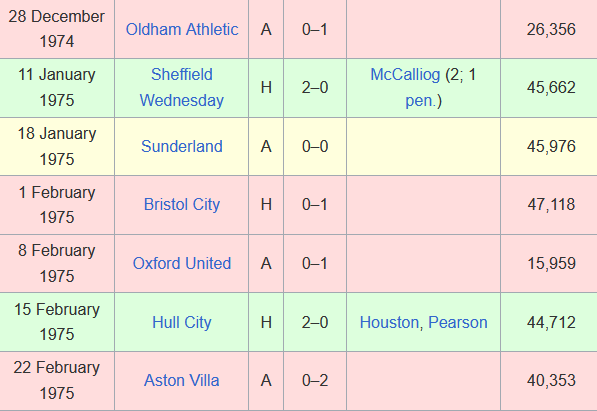
Task: Open the Hull City link
Action: point(182,322)
